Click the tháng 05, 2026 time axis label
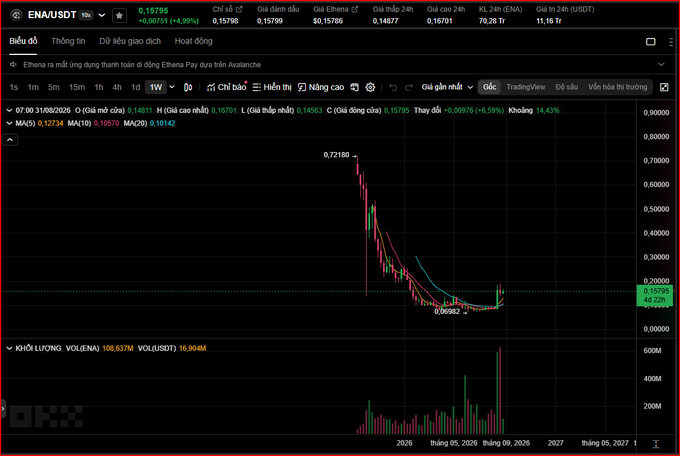Viewport: 680px width, 456px height. (x=454, y=443)
